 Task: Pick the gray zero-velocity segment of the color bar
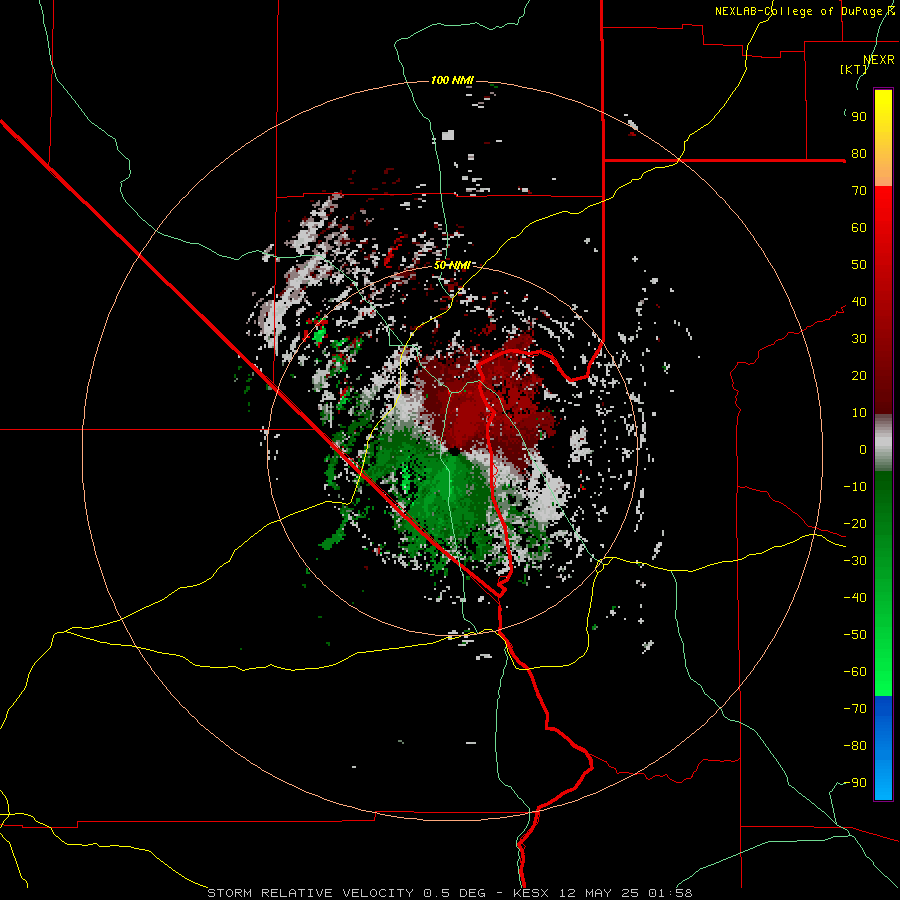pyautogui.click(x=883, y=443)
